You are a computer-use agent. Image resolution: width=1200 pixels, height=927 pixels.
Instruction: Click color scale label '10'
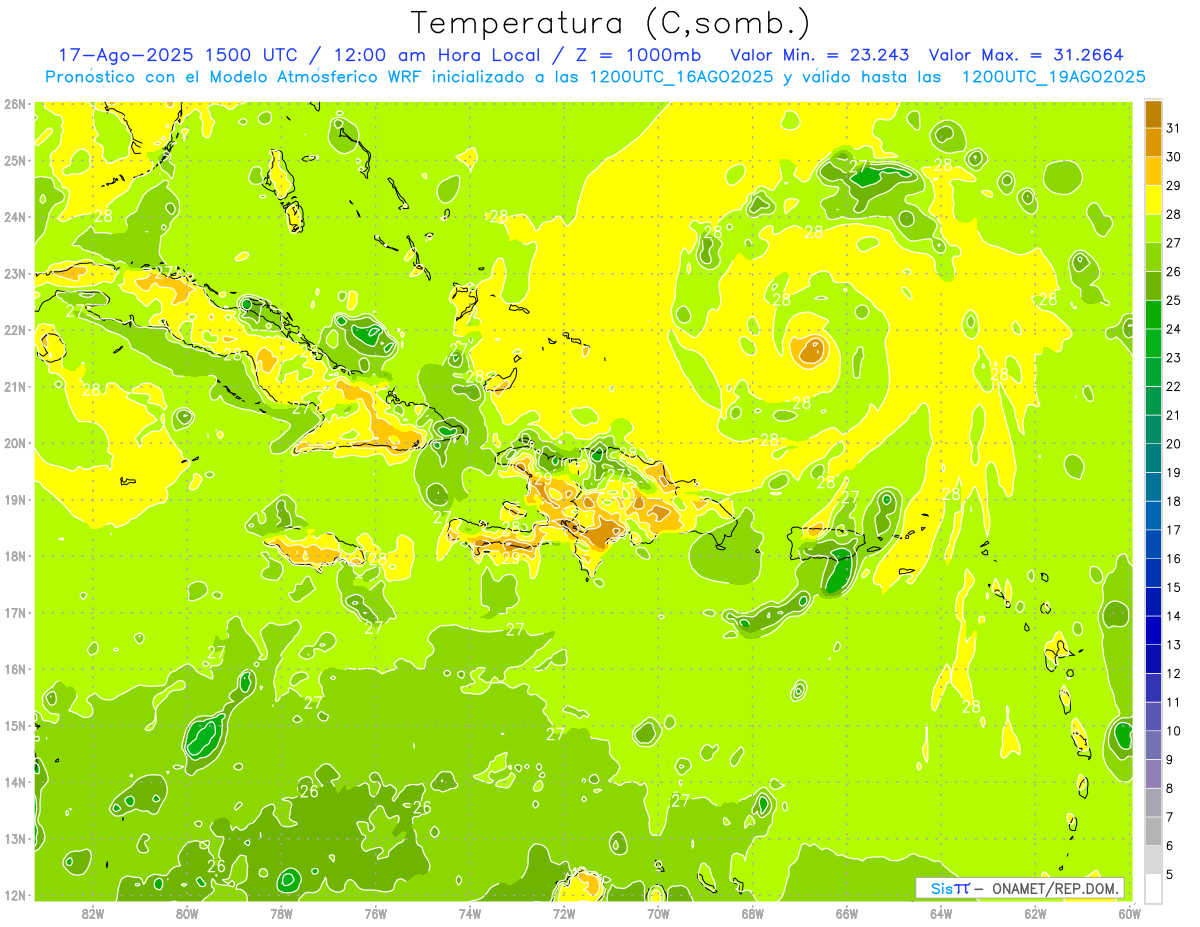(x=1173, y=731)
